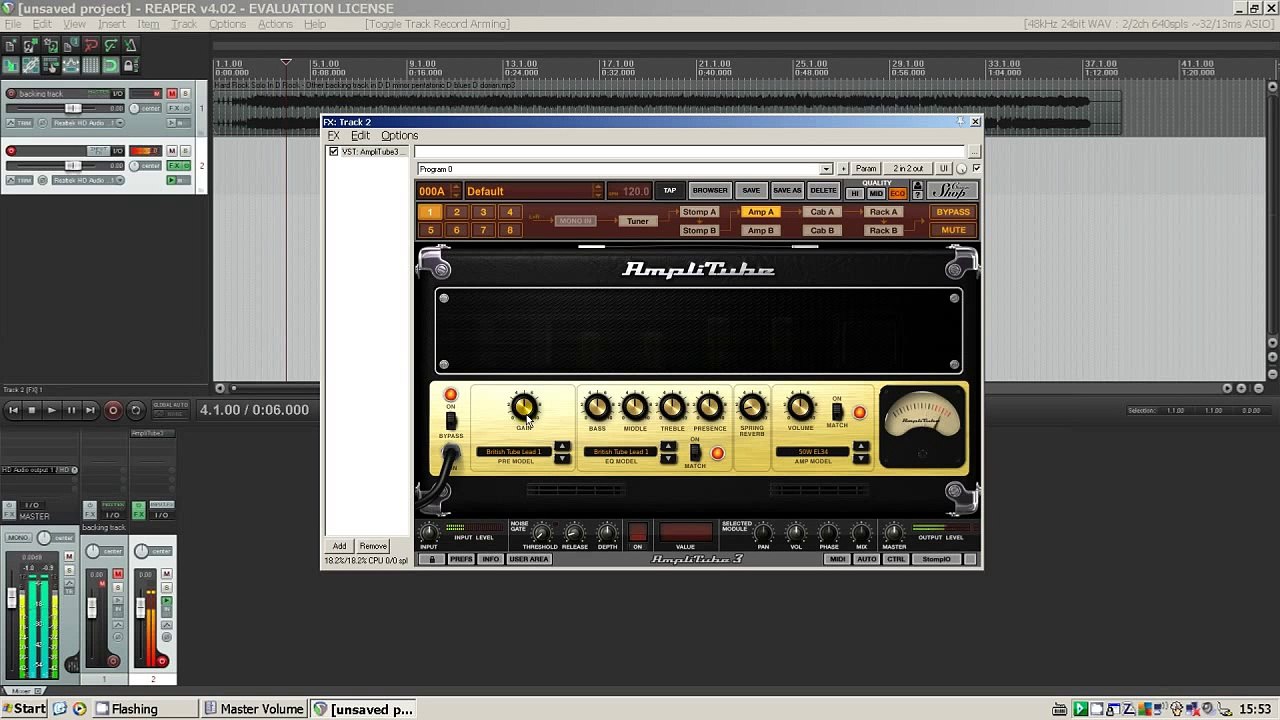Click the amp Gain knob

524,407
